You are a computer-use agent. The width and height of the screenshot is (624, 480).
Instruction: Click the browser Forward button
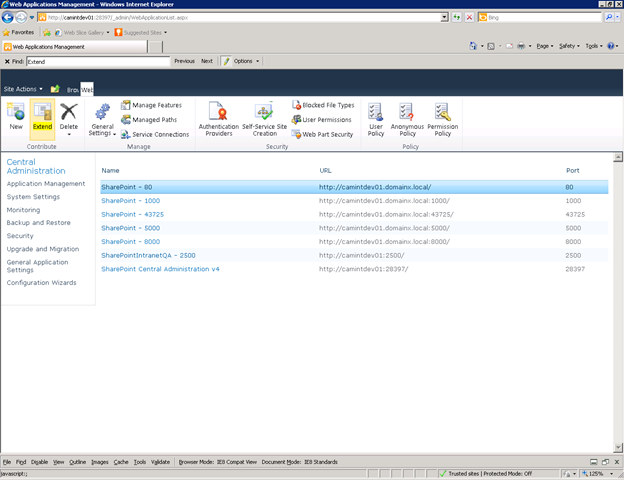[x=21, y=18]
